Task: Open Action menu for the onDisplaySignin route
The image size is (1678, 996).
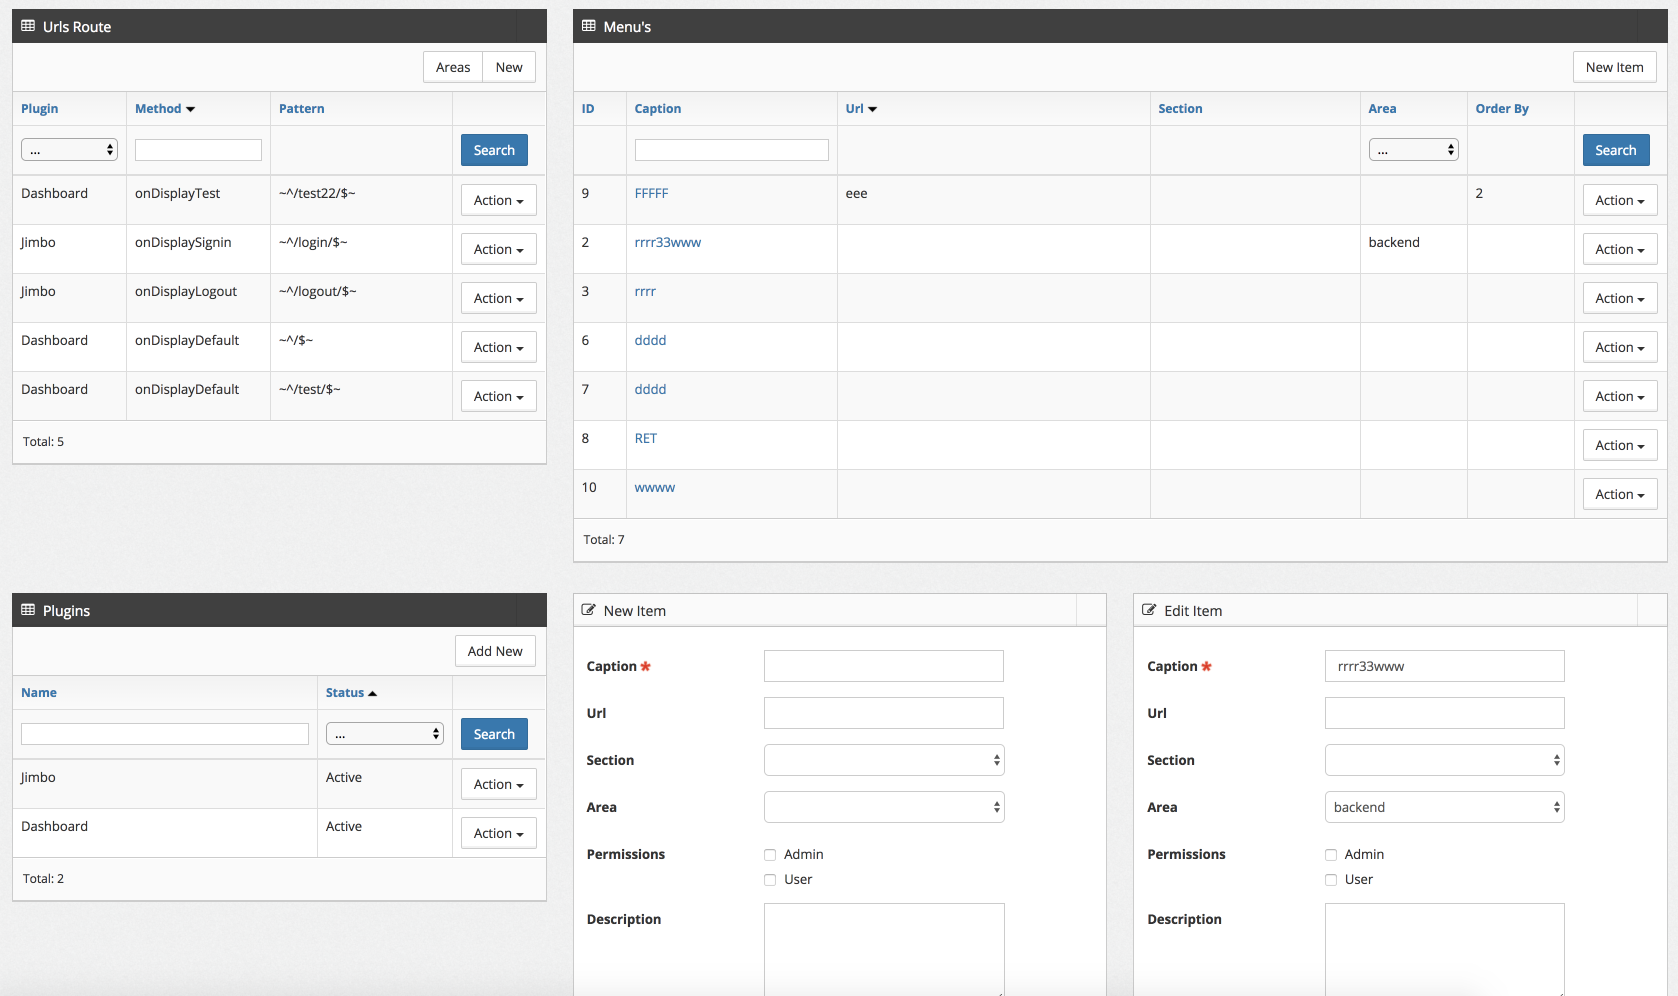Action: click(498, 248)
